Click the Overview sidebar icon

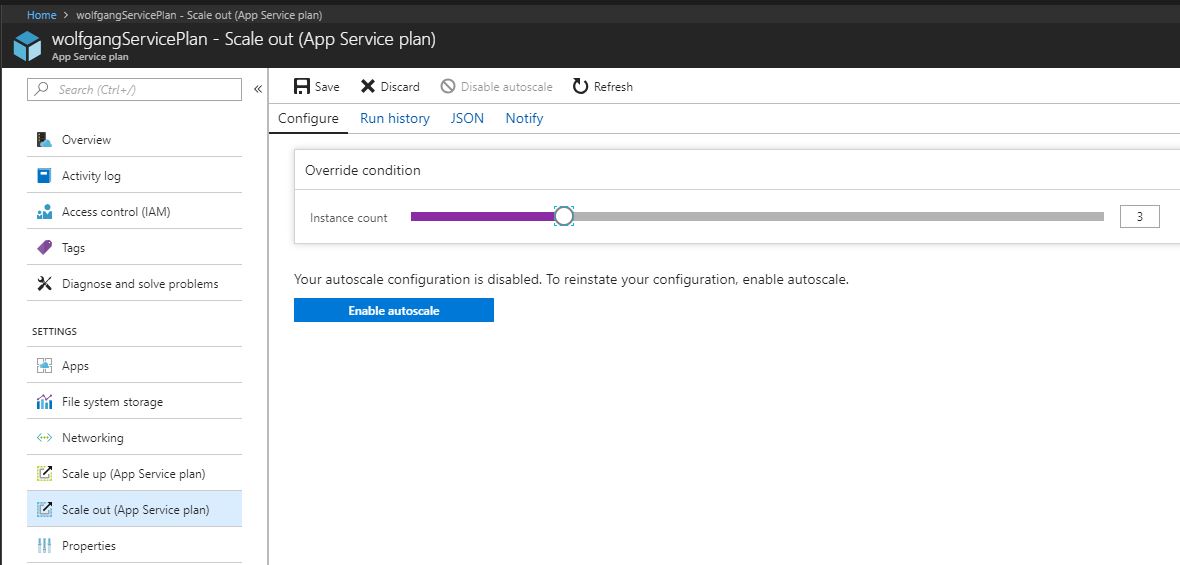click(44, 140)
